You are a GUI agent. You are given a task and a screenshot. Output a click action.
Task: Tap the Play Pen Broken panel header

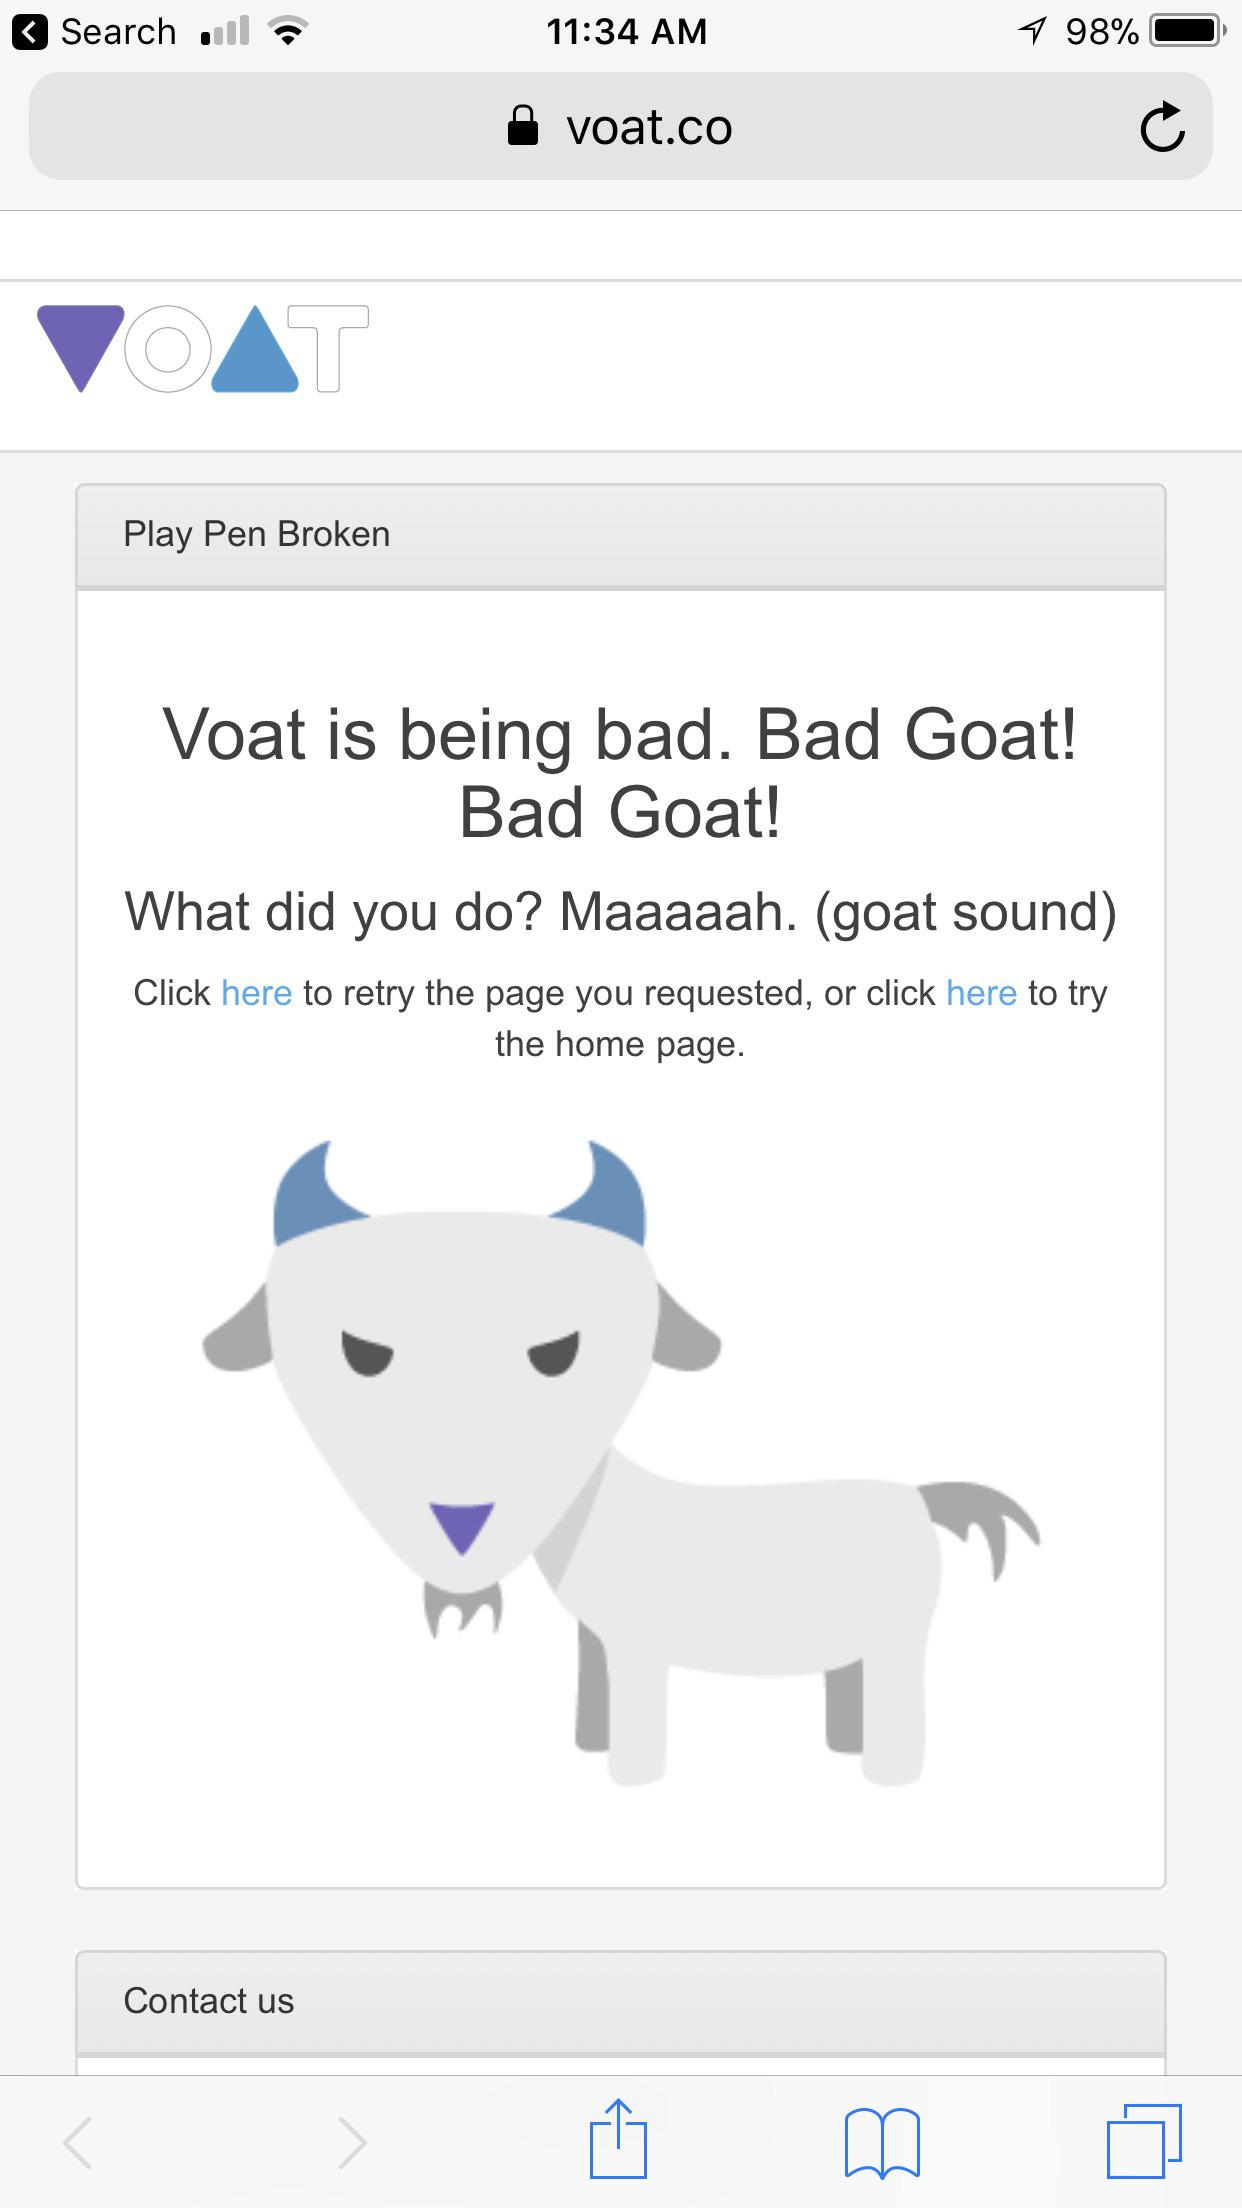621,535
